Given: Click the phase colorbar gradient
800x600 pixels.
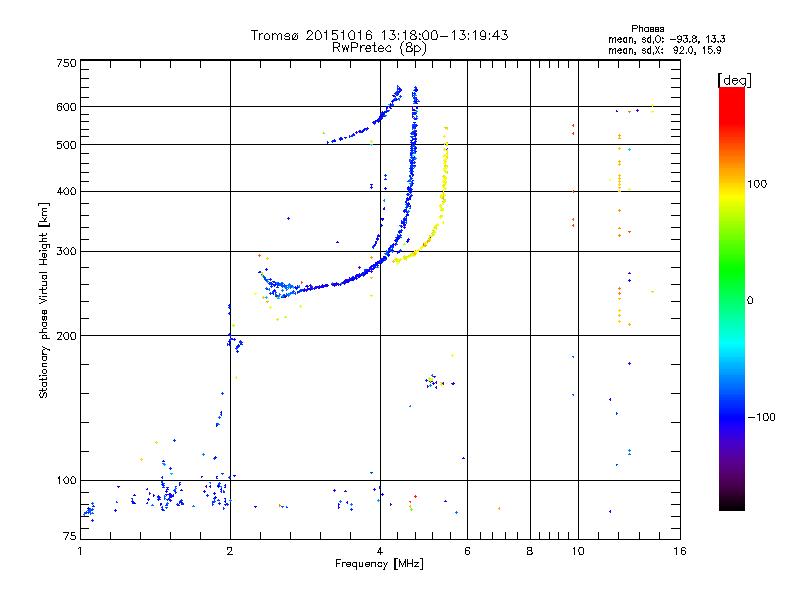Looking at the screenshot, I should 732,298.
